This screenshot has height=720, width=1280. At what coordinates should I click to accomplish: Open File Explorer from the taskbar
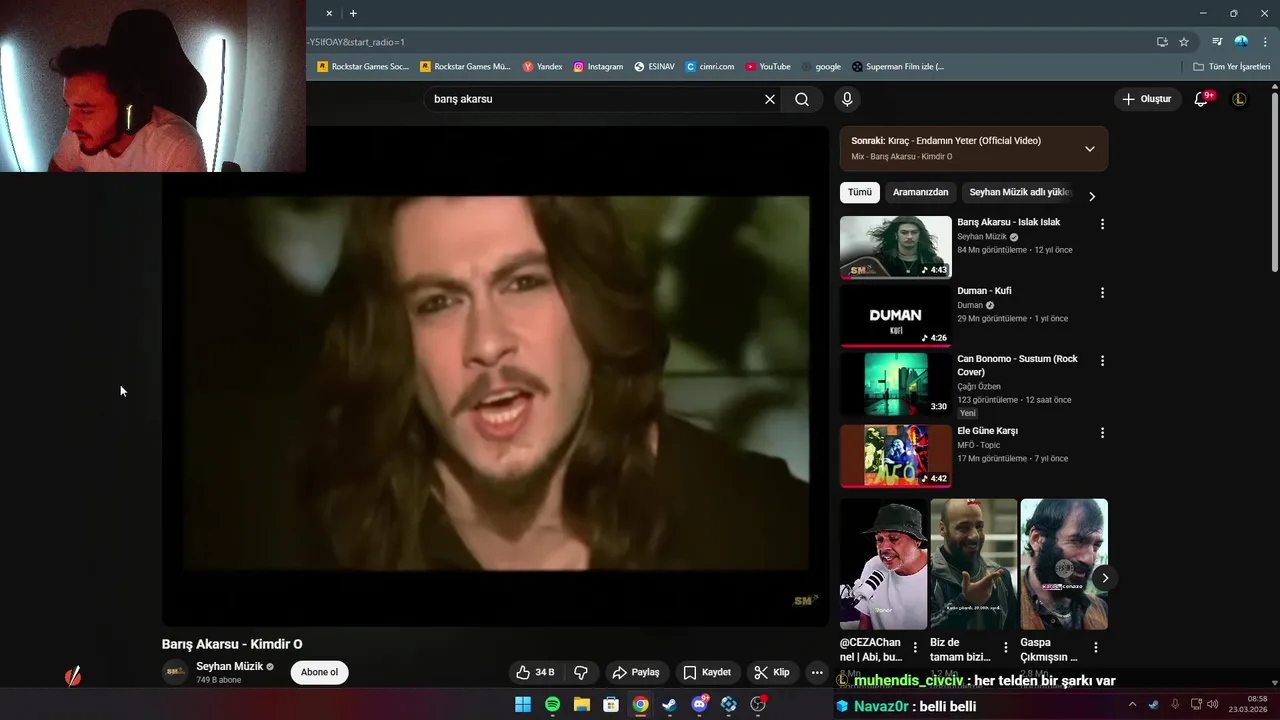(581, 705)
